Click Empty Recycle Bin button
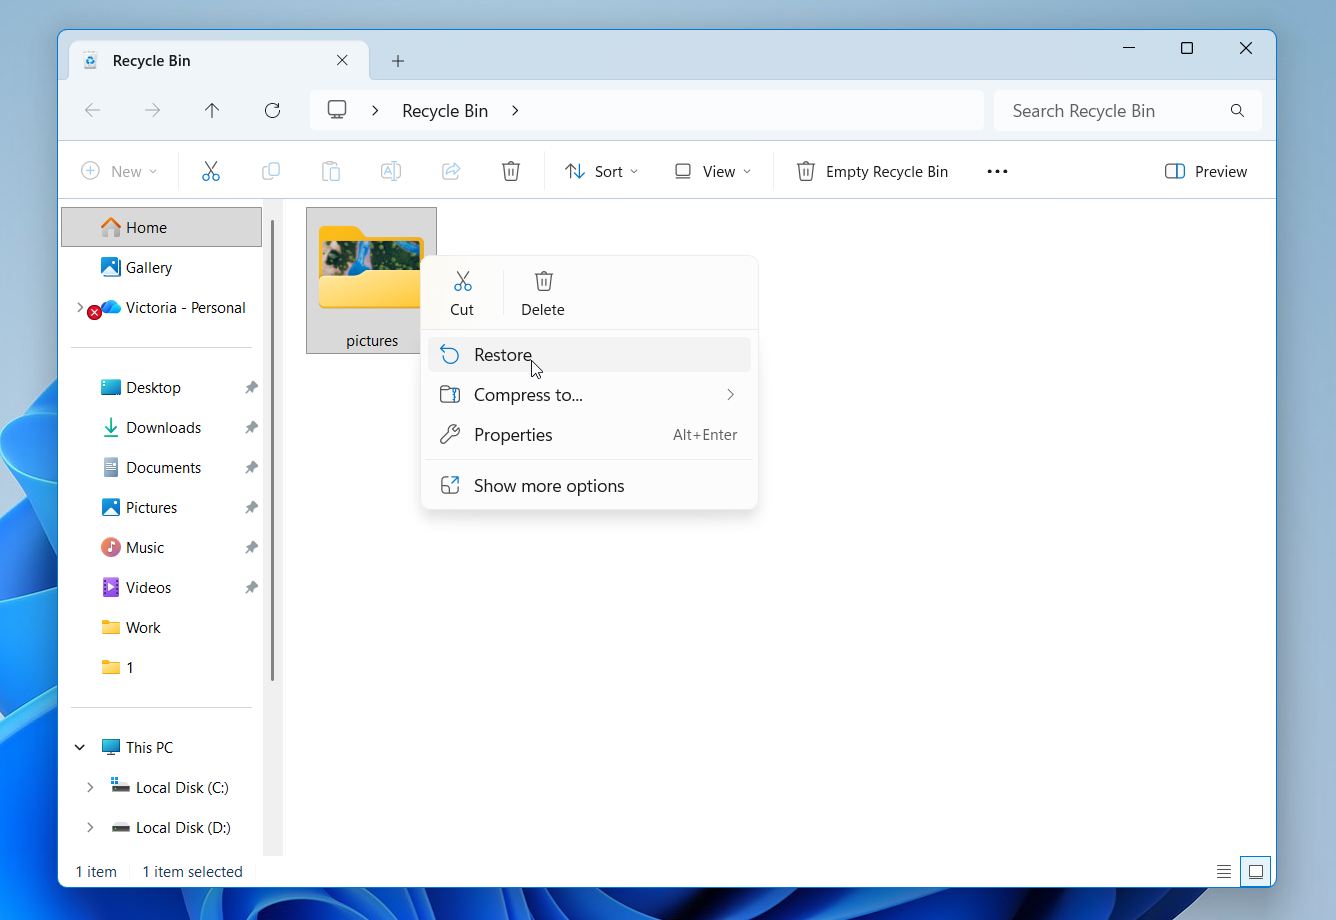1336x920 pixels. pos(872,171)
